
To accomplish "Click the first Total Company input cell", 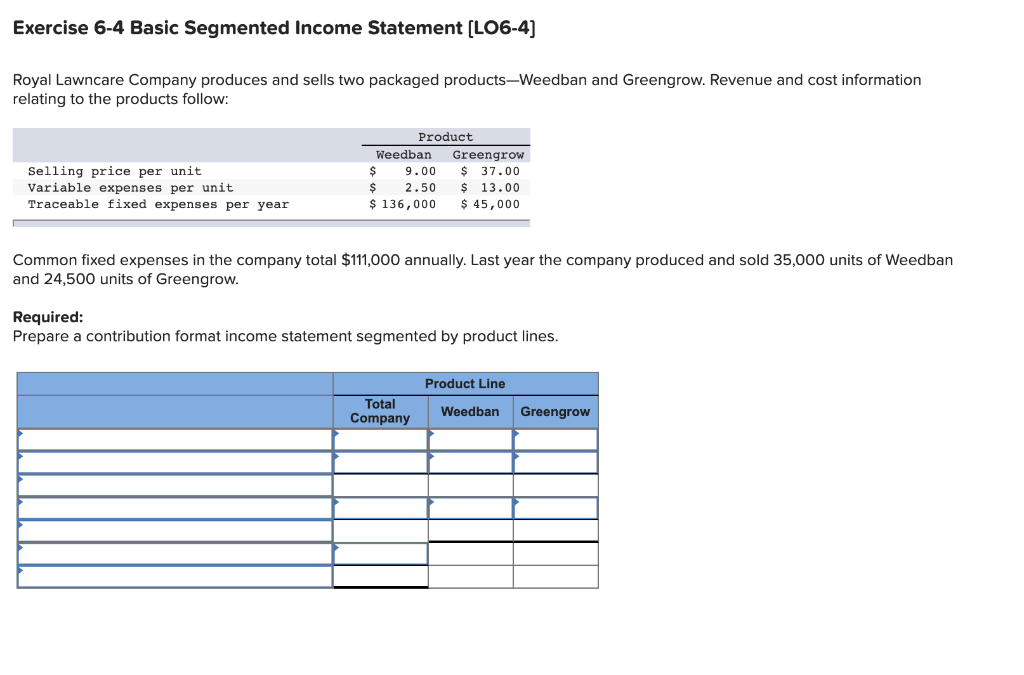I will pos(381,438).
